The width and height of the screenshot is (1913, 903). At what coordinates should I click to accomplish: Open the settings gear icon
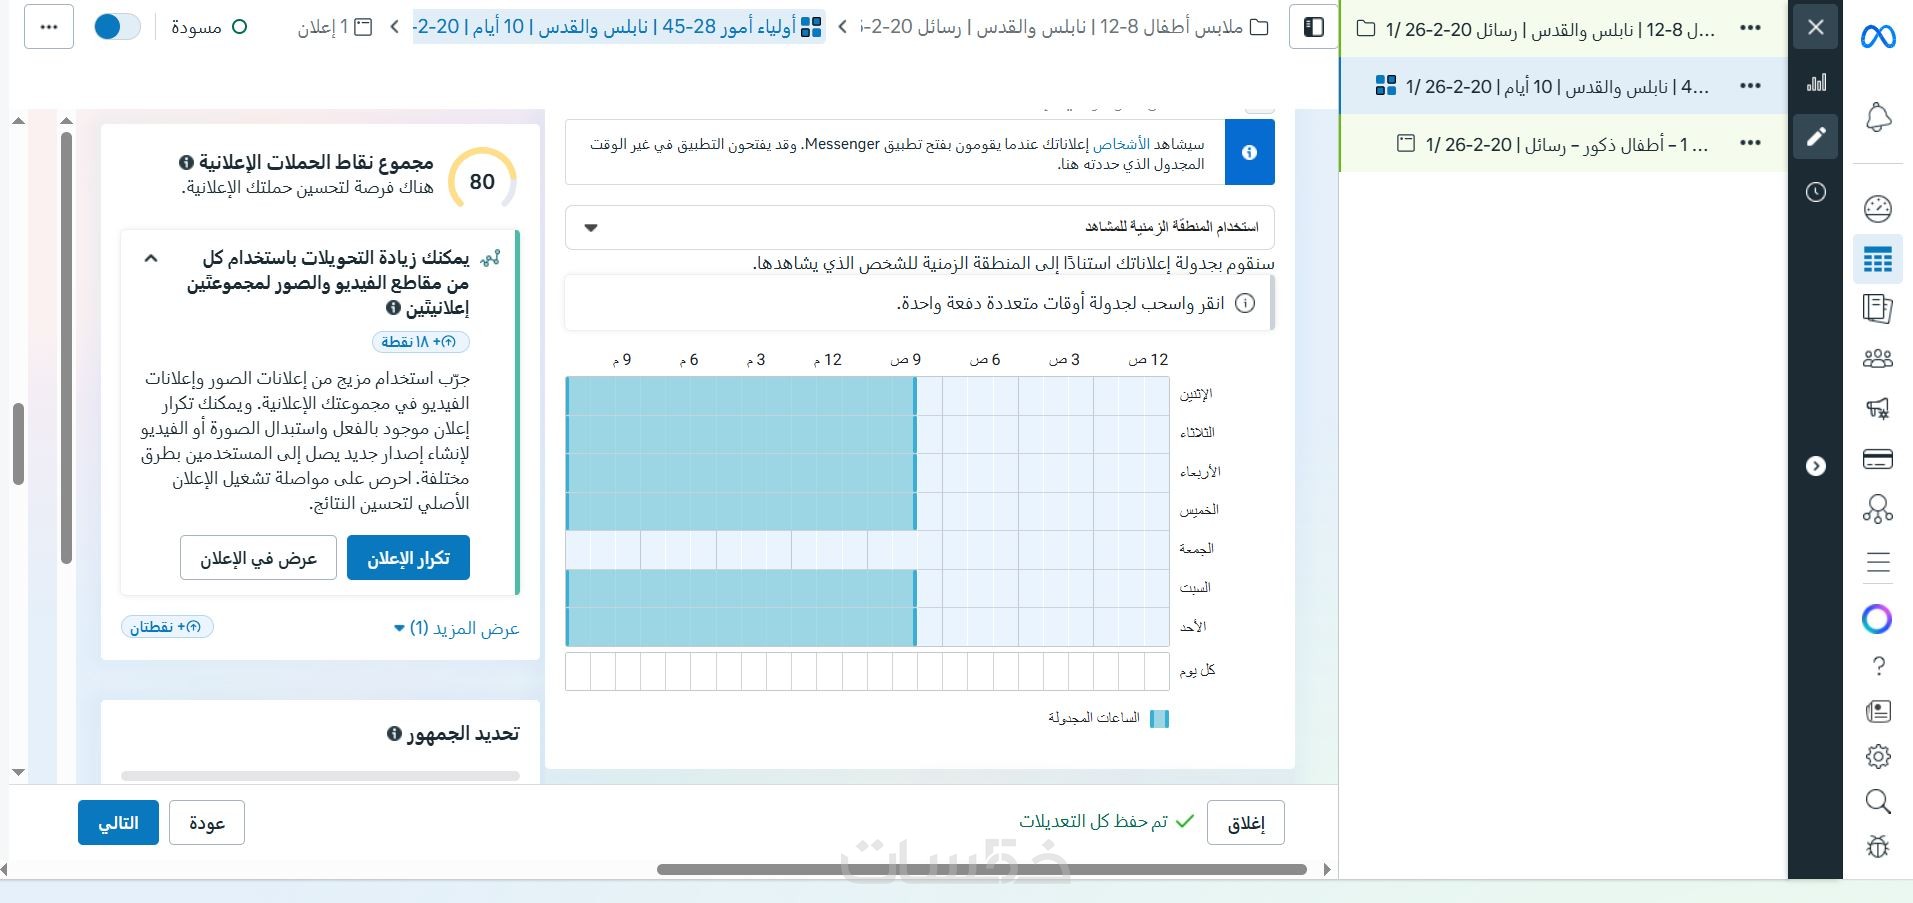pyautogui.click(x=1878, y=757)
